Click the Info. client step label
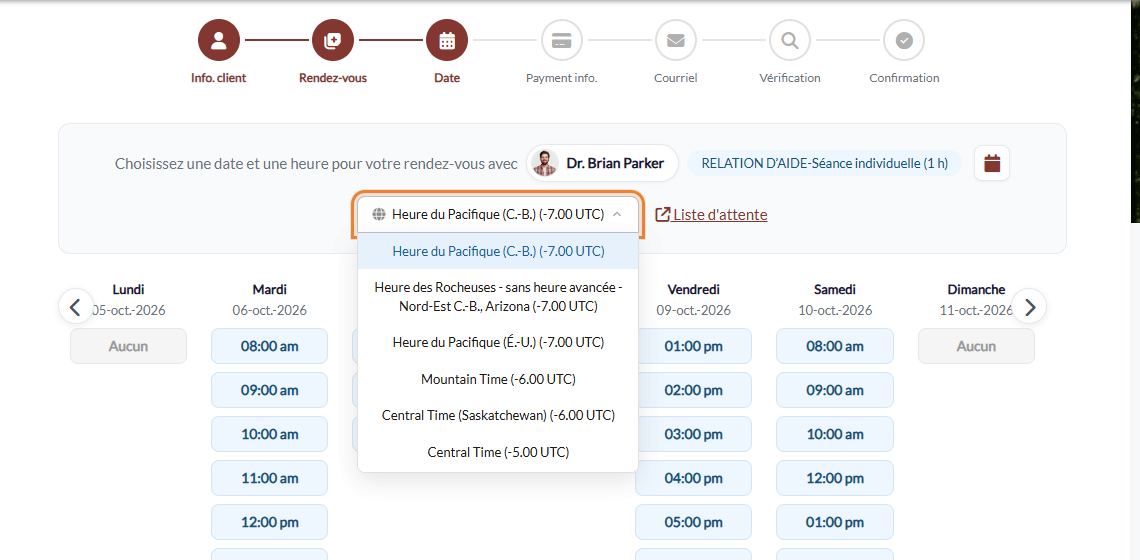 click(x=219, y=78)
